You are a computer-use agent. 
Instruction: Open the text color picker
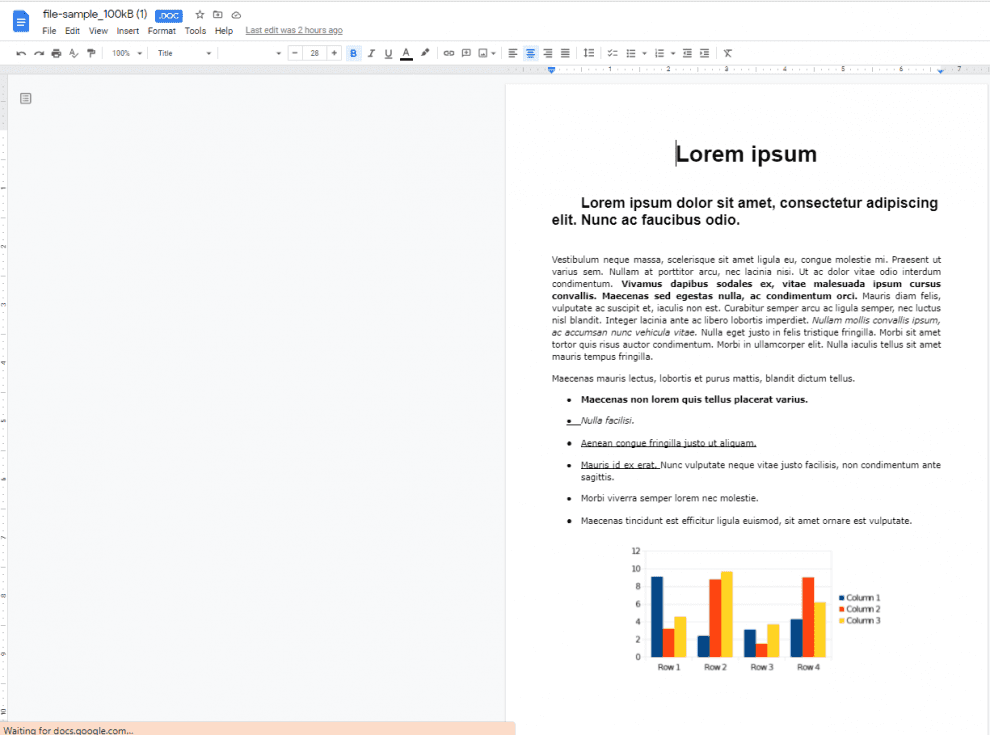406,53
